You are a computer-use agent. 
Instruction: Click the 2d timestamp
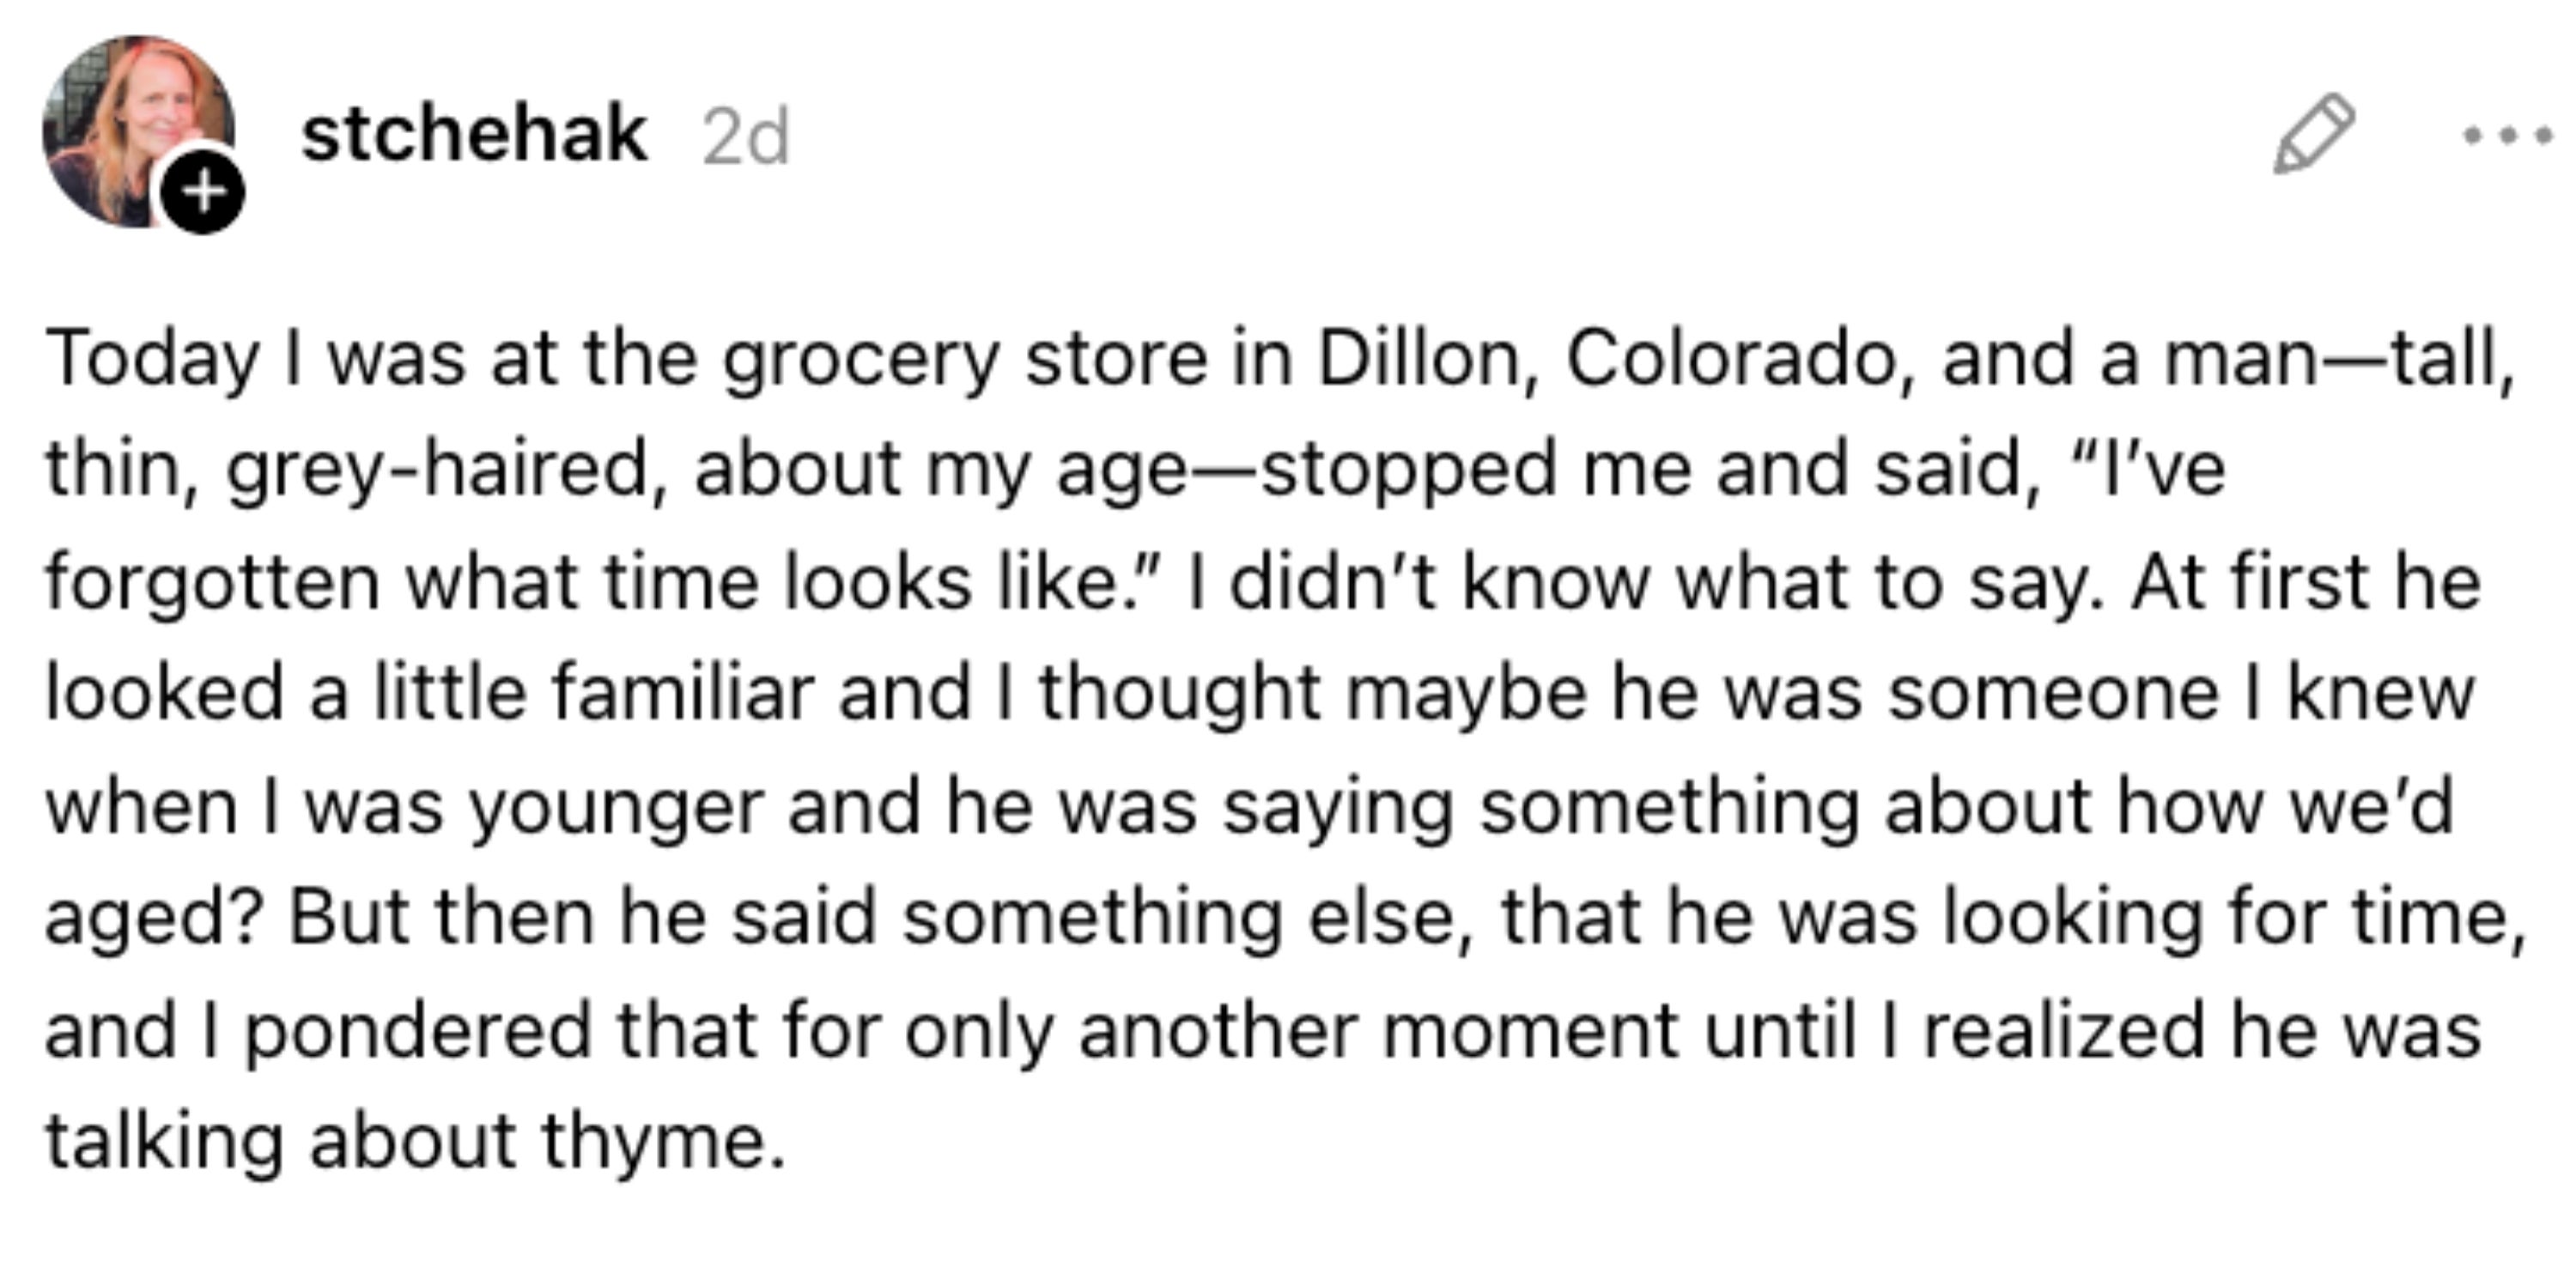[x=746, y=137]
